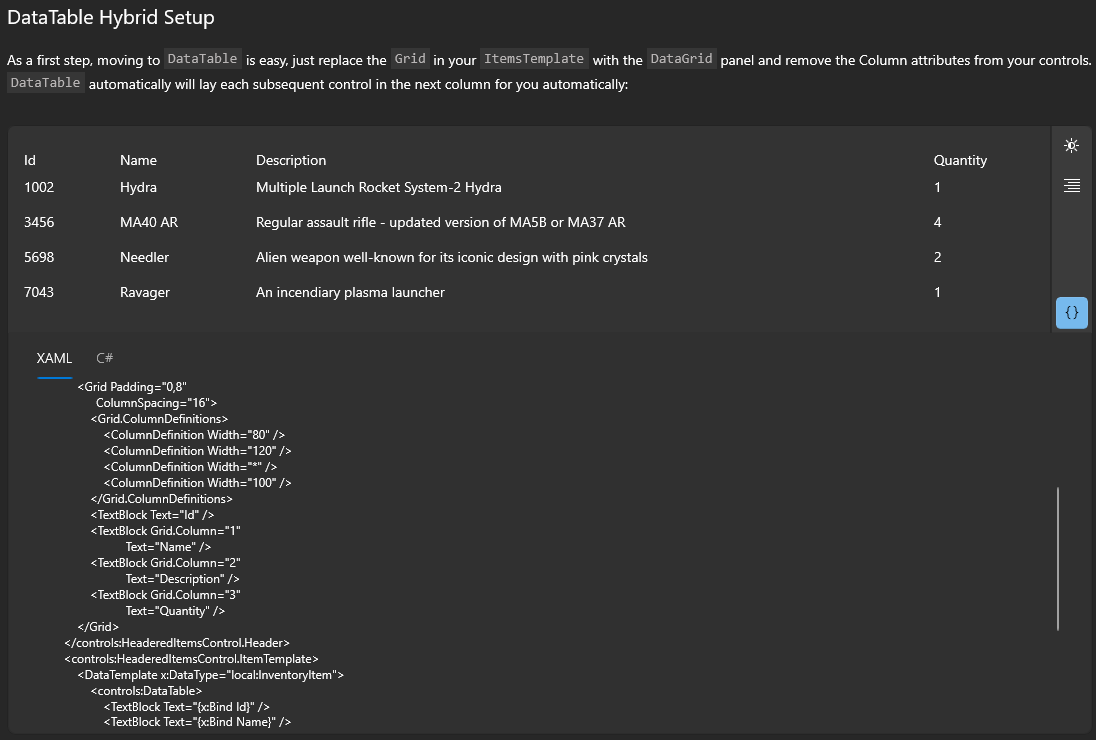Click the Name column header
Viewport: 1096px width, 740px height.
[138, 160]
